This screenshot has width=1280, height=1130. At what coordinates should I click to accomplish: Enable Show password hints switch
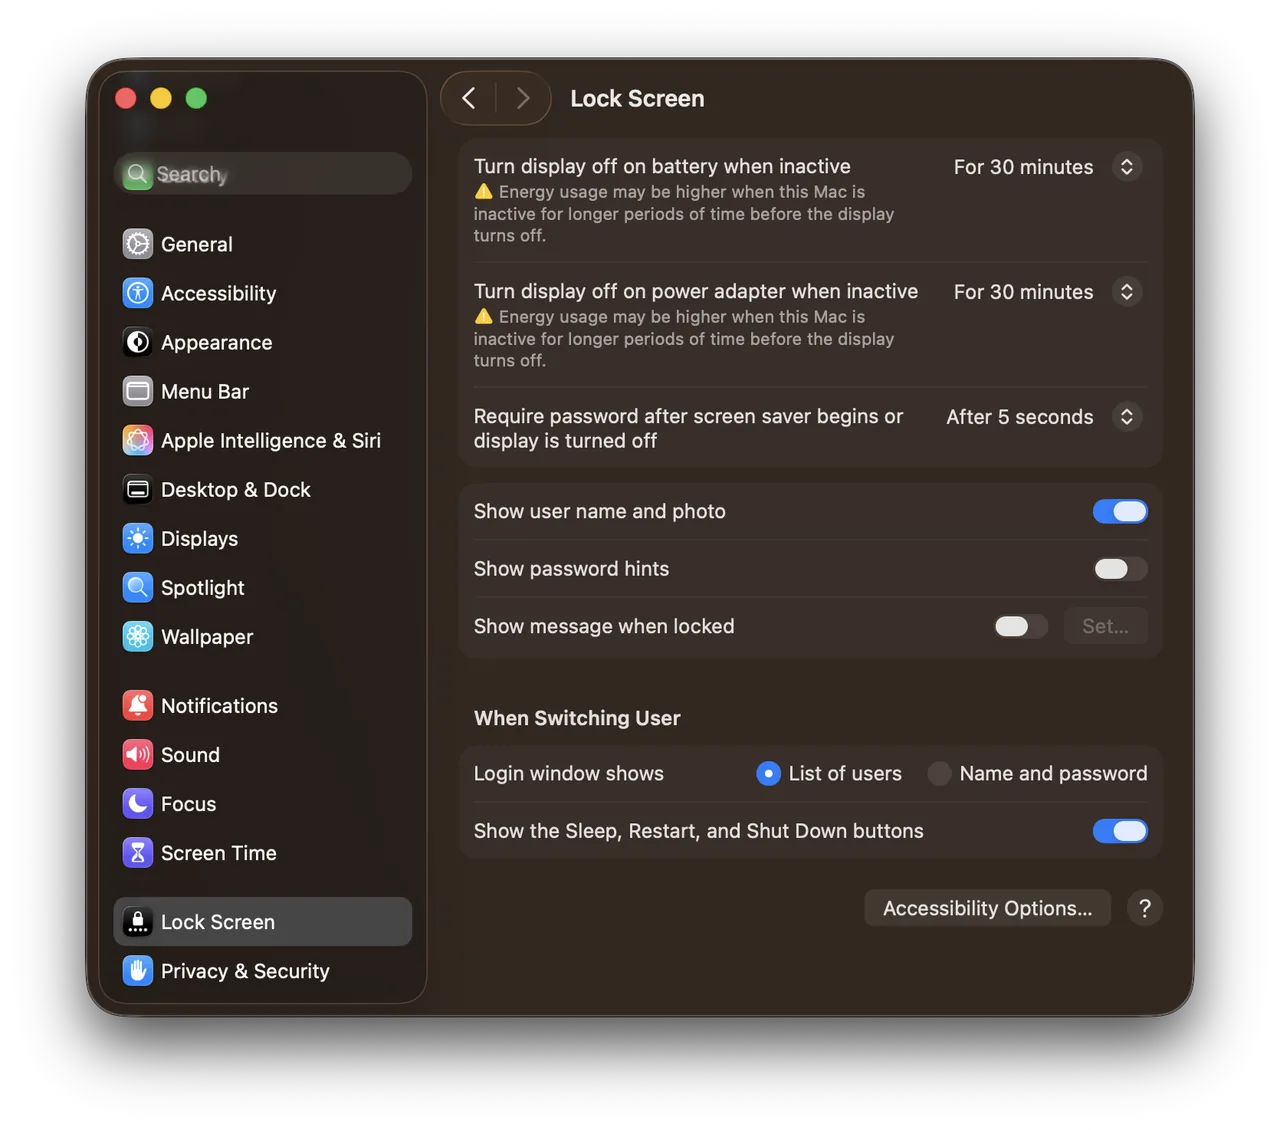(x=1120, y=569)
